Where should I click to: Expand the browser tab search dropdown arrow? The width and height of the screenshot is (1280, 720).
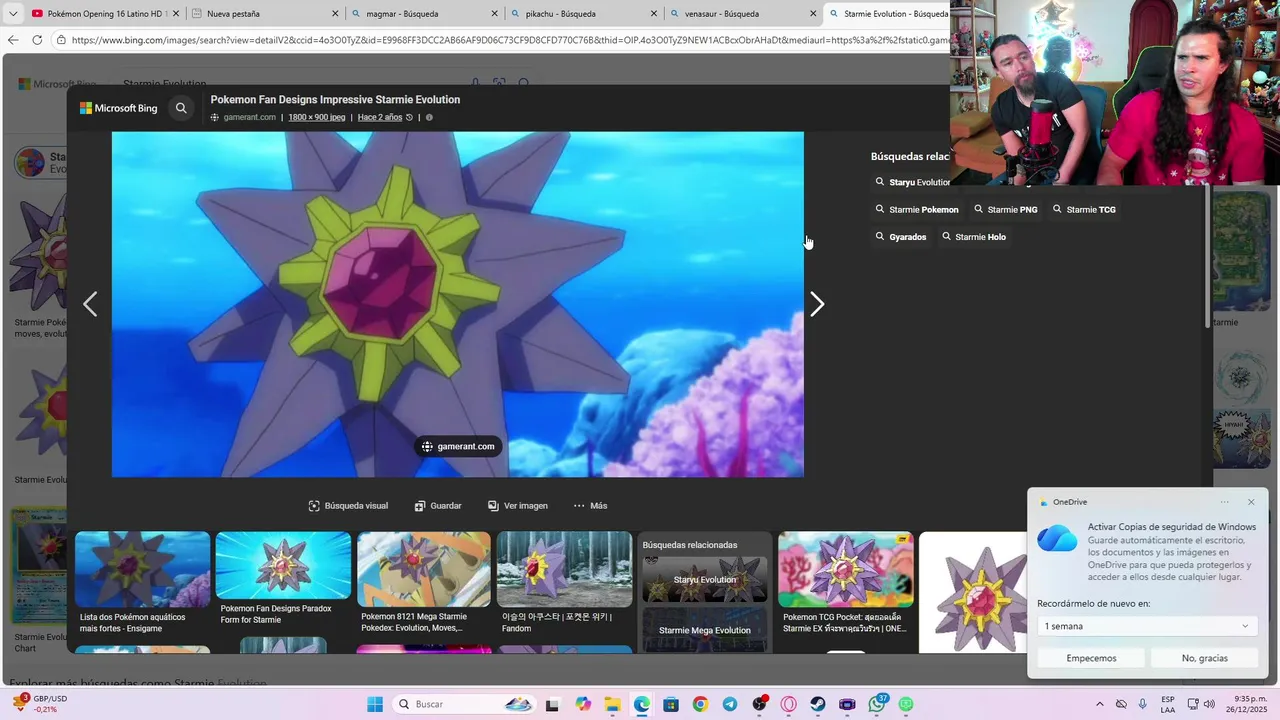(13, 14)
